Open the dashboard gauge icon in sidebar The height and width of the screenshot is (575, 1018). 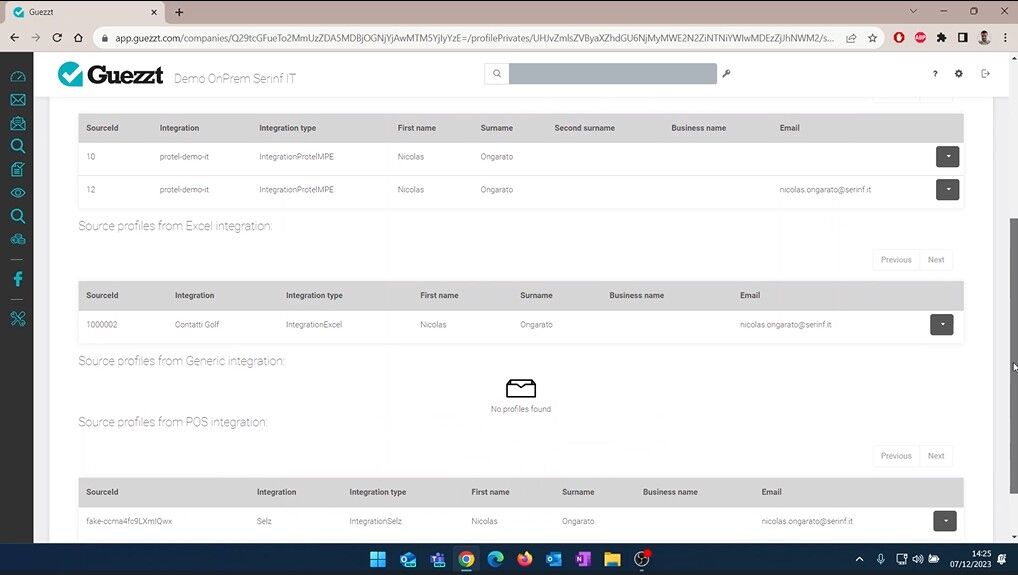click(17, 77)
